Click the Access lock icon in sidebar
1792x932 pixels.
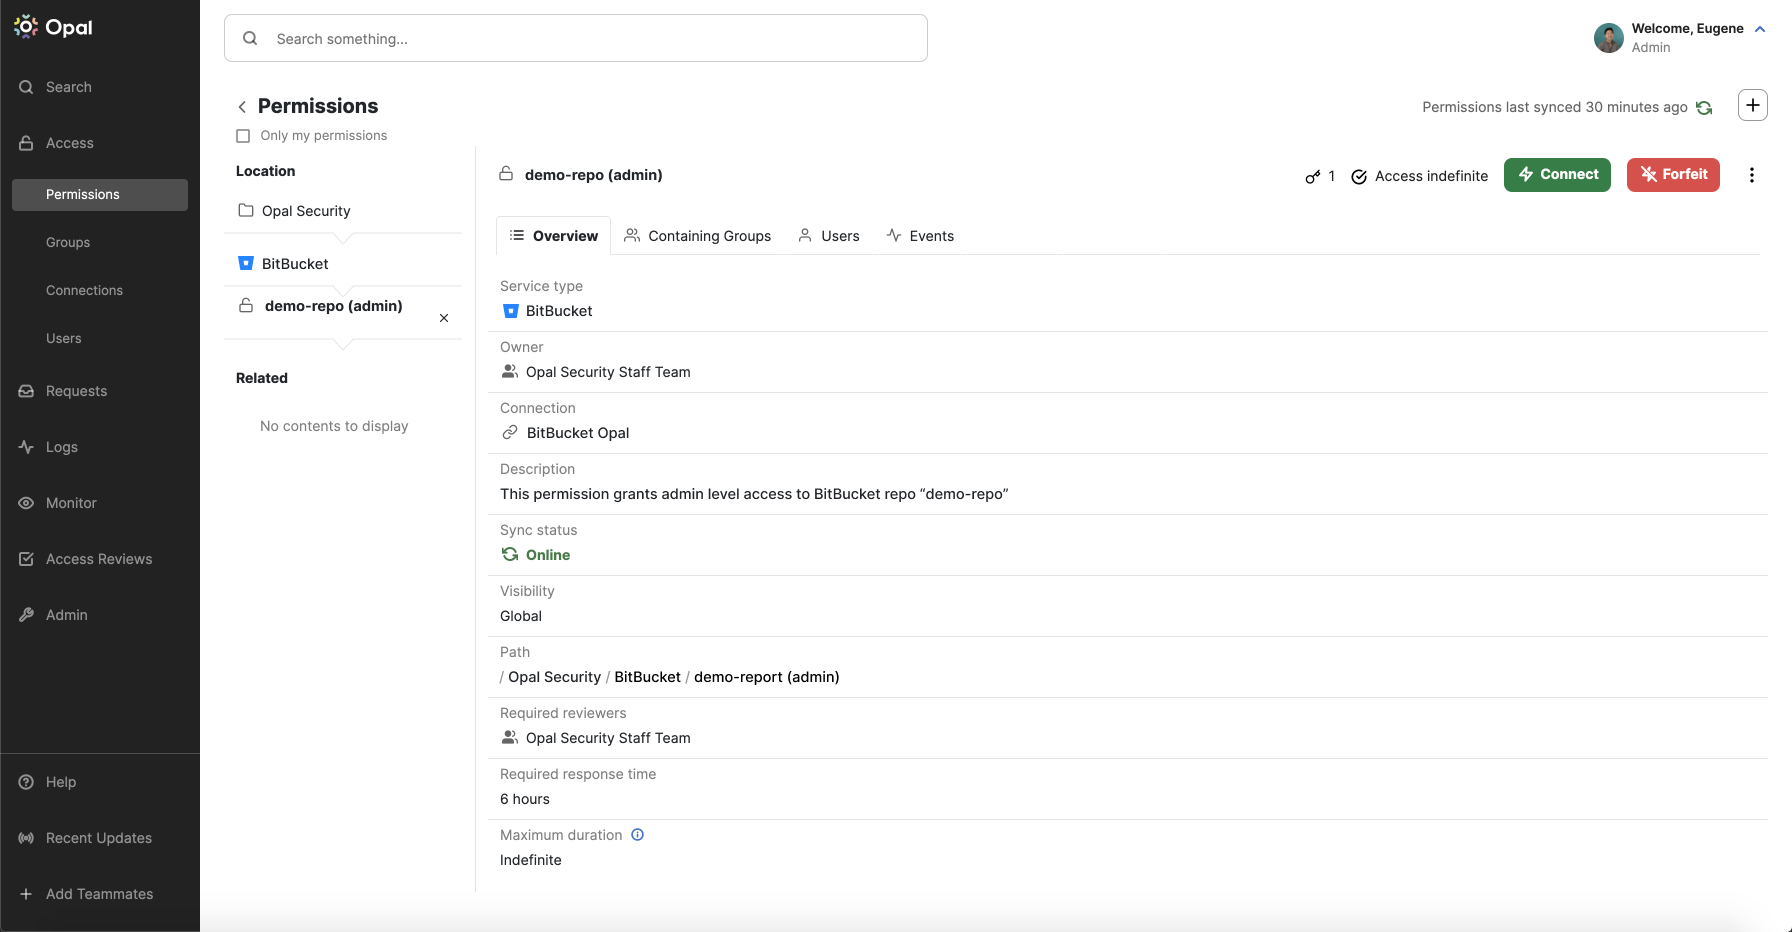click(26, 143)
